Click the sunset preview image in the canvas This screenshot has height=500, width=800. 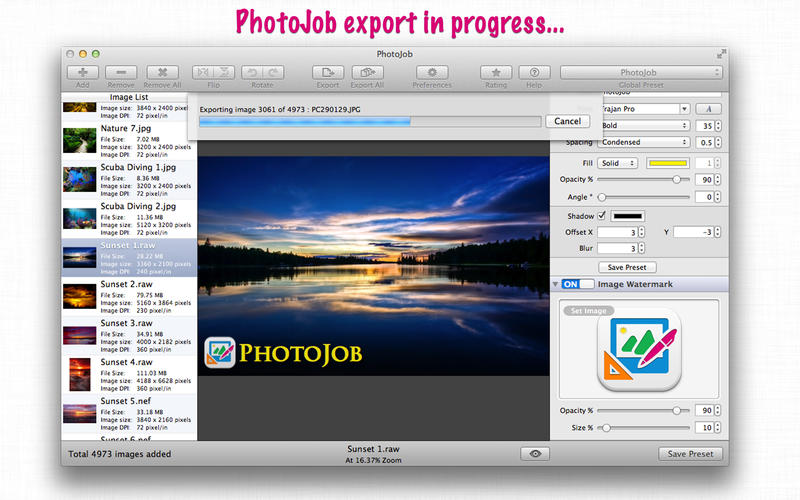373,266
